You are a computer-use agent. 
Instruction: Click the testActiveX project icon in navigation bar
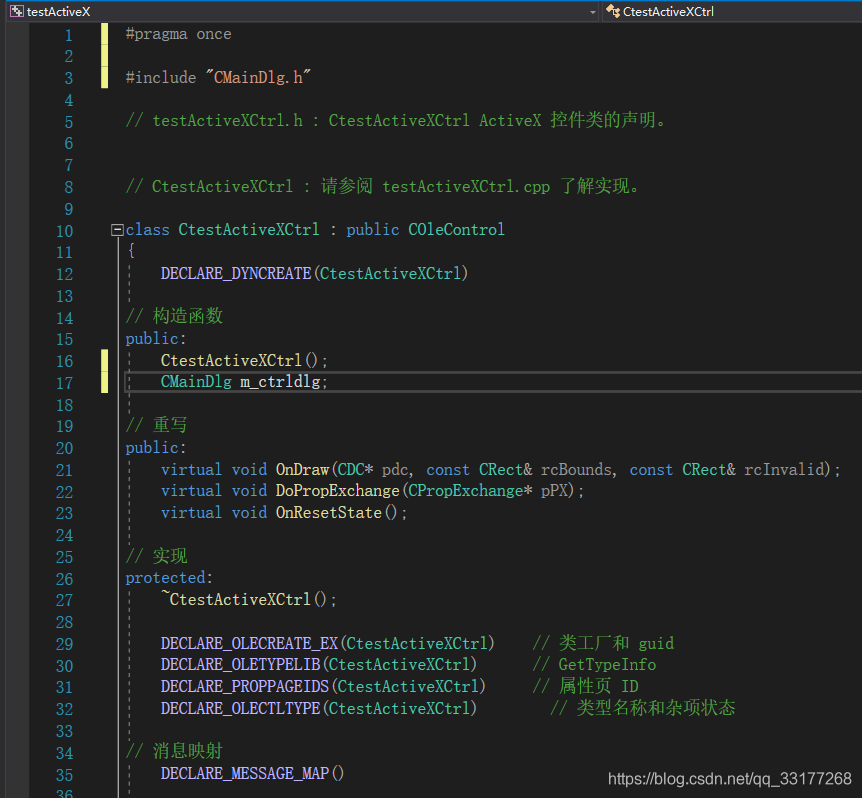click(16, 12)
